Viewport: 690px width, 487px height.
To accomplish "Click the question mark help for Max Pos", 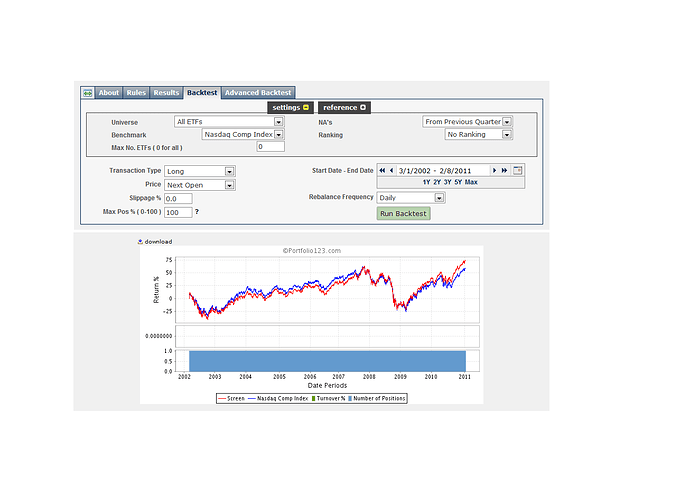I will (197, 212).
